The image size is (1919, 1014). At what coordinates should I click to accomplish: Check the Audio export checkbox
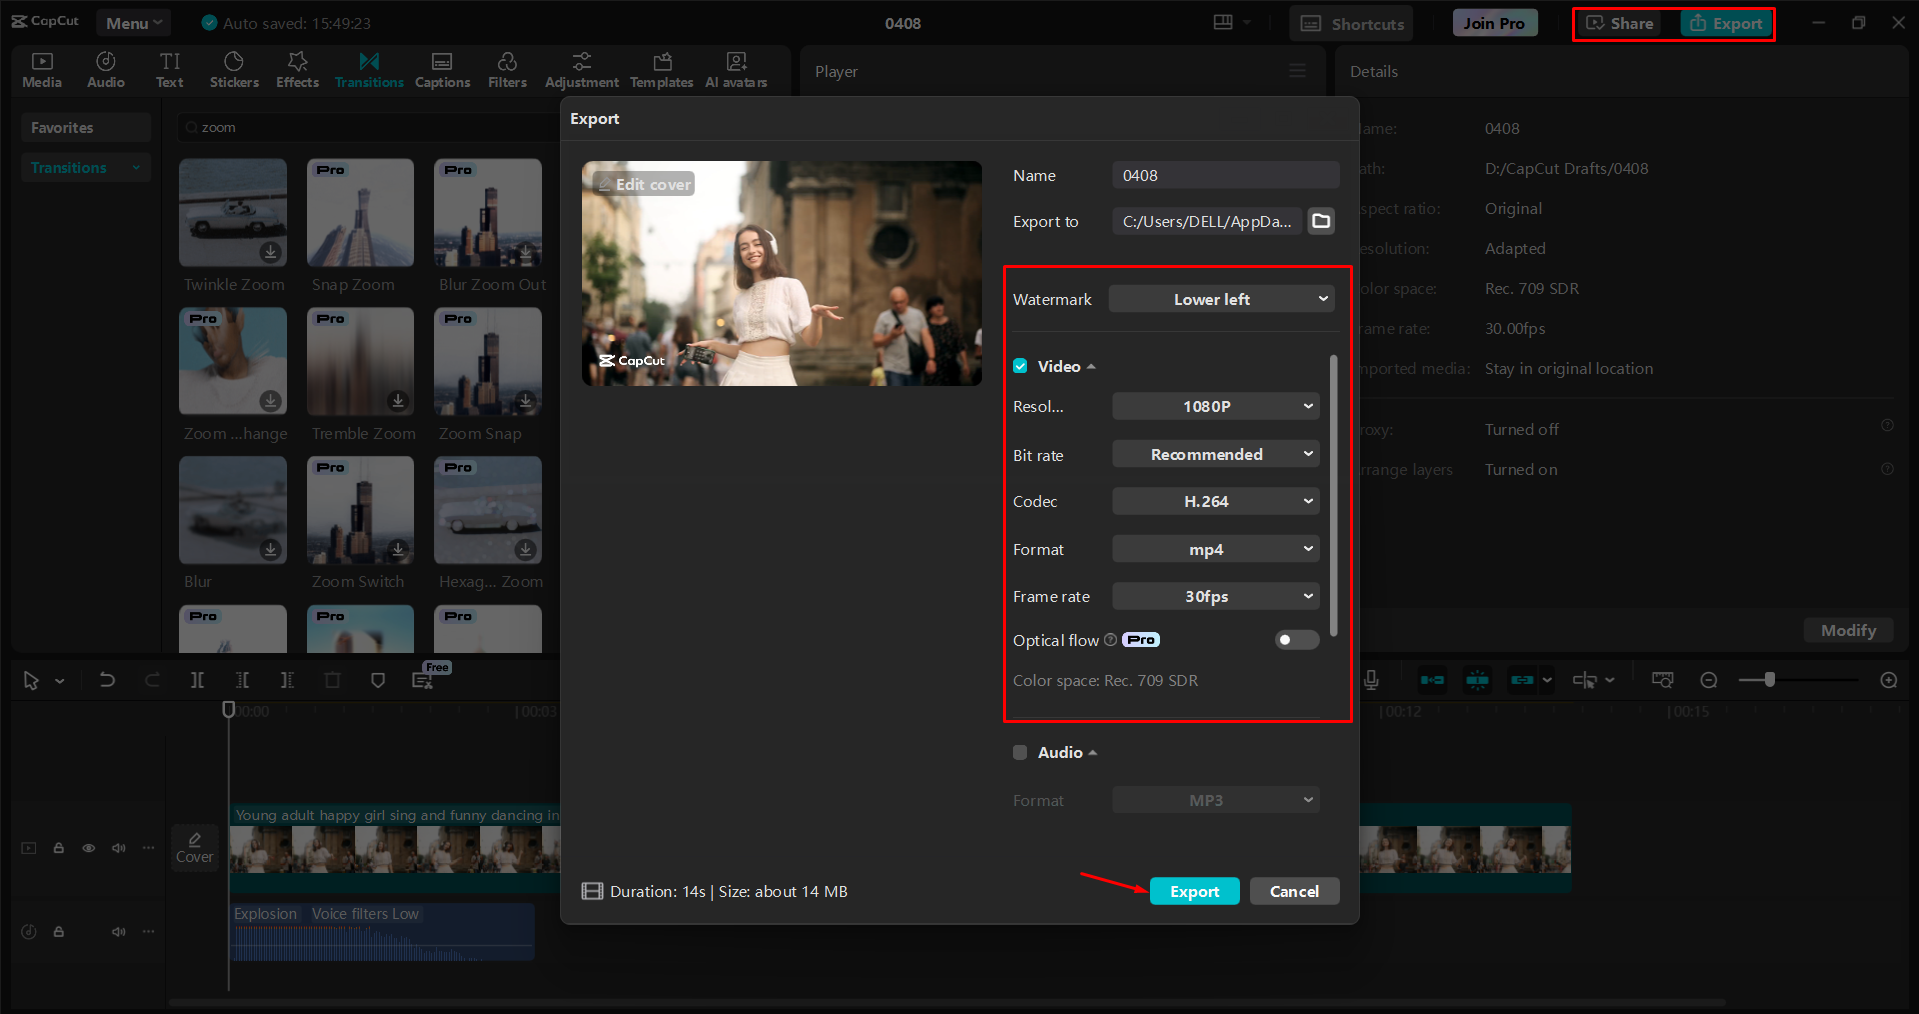[x=1019, y=752]
